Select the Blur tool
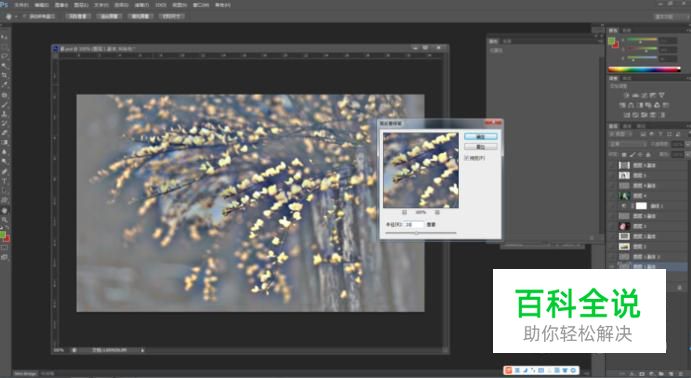The image size is (691, 378). [4, 152]
